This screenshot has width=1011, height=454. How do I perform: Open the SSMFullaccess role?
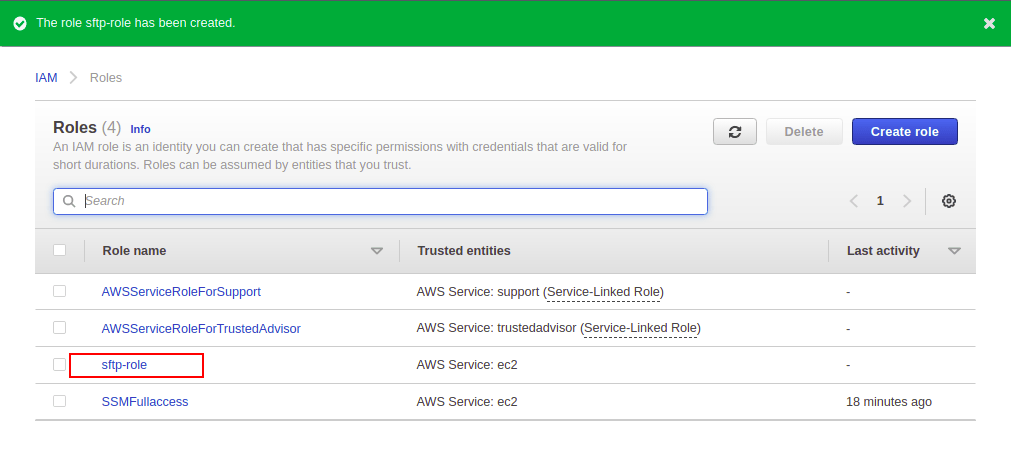[x=145, y=402]
